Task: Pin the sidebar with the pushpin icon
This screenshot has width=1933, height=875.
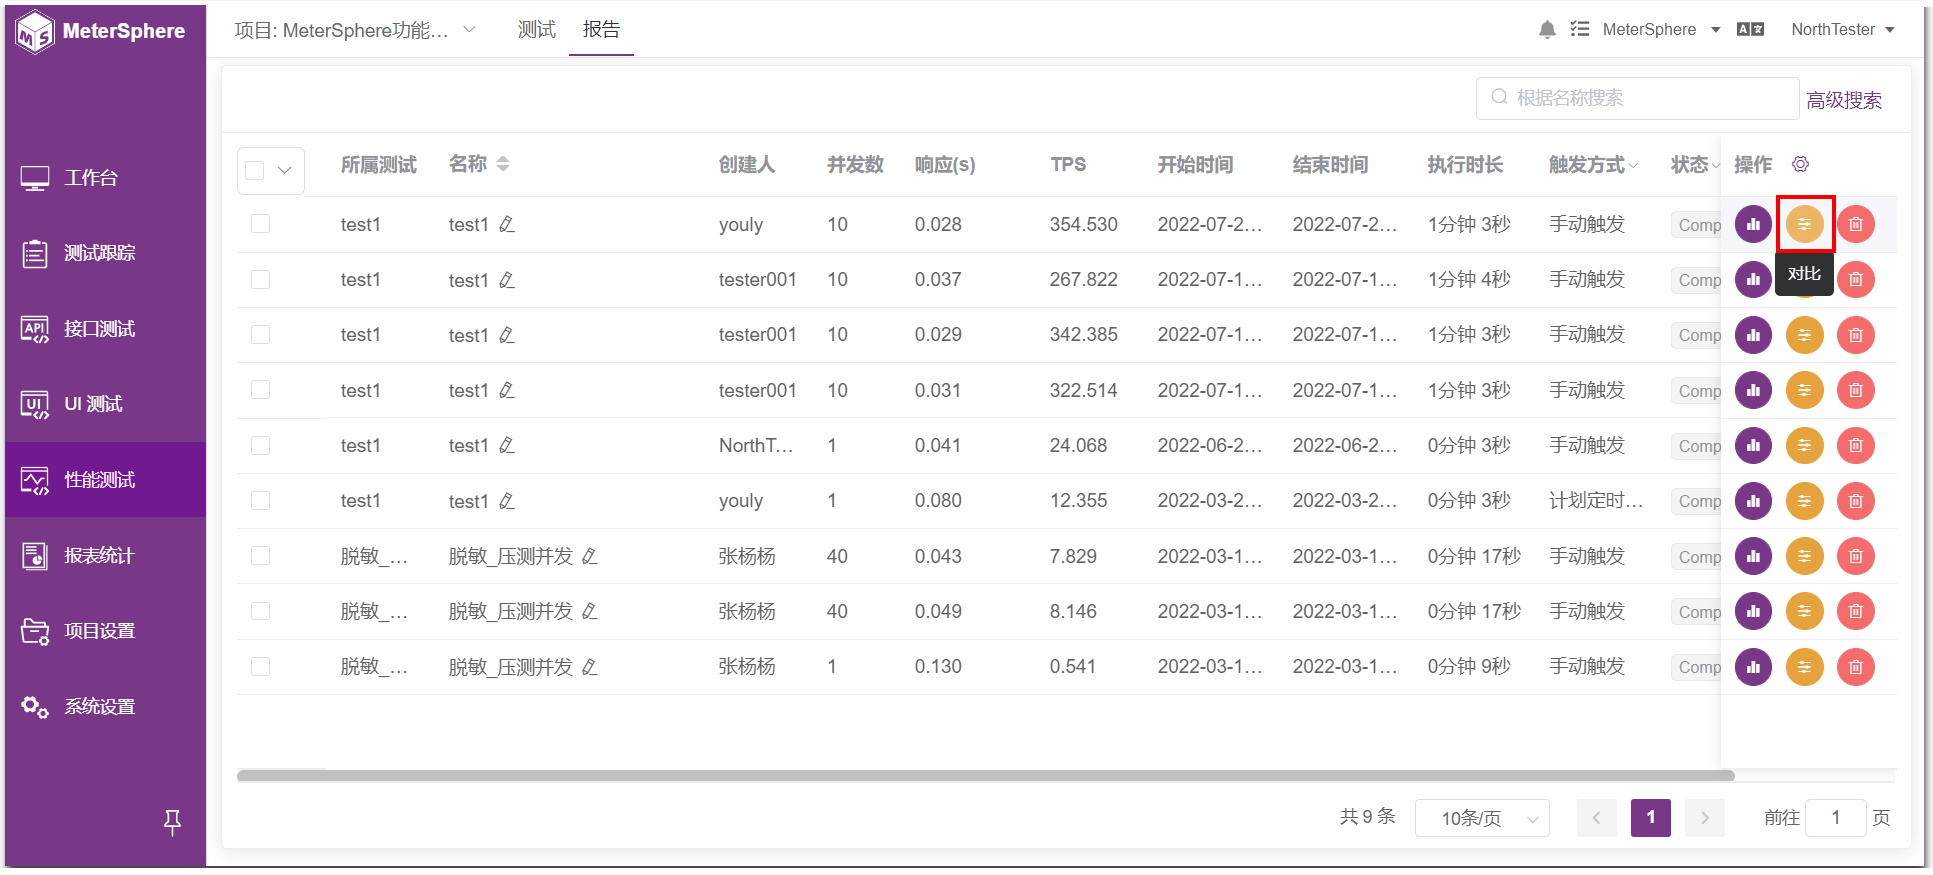Action: pyautogui.click(x=172, y=822)
